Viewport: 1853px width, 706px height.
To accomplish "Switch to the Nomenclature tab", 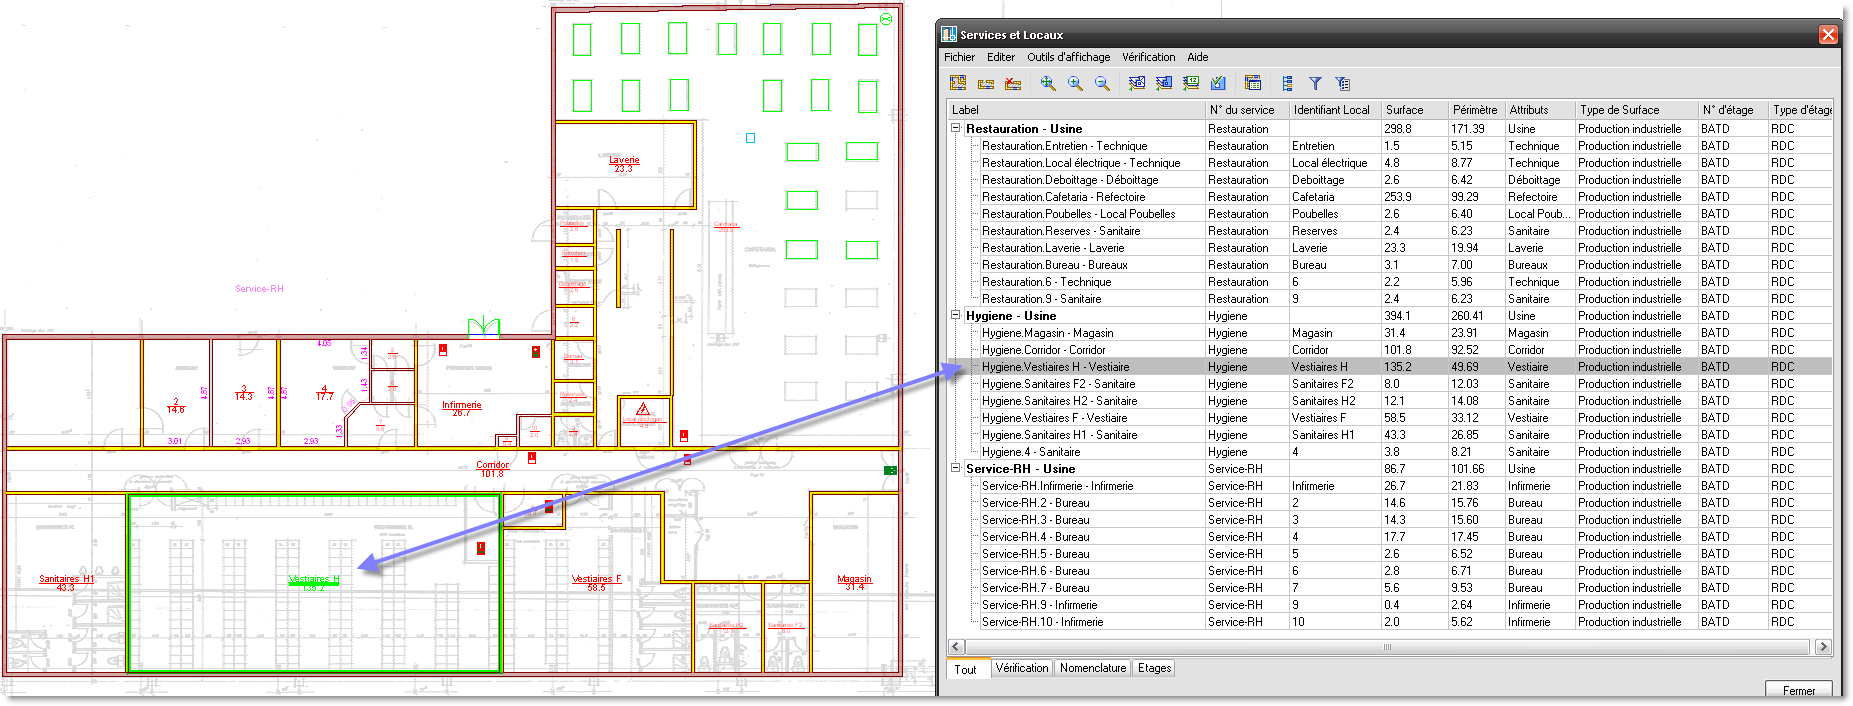I will tap(1092, 668).
